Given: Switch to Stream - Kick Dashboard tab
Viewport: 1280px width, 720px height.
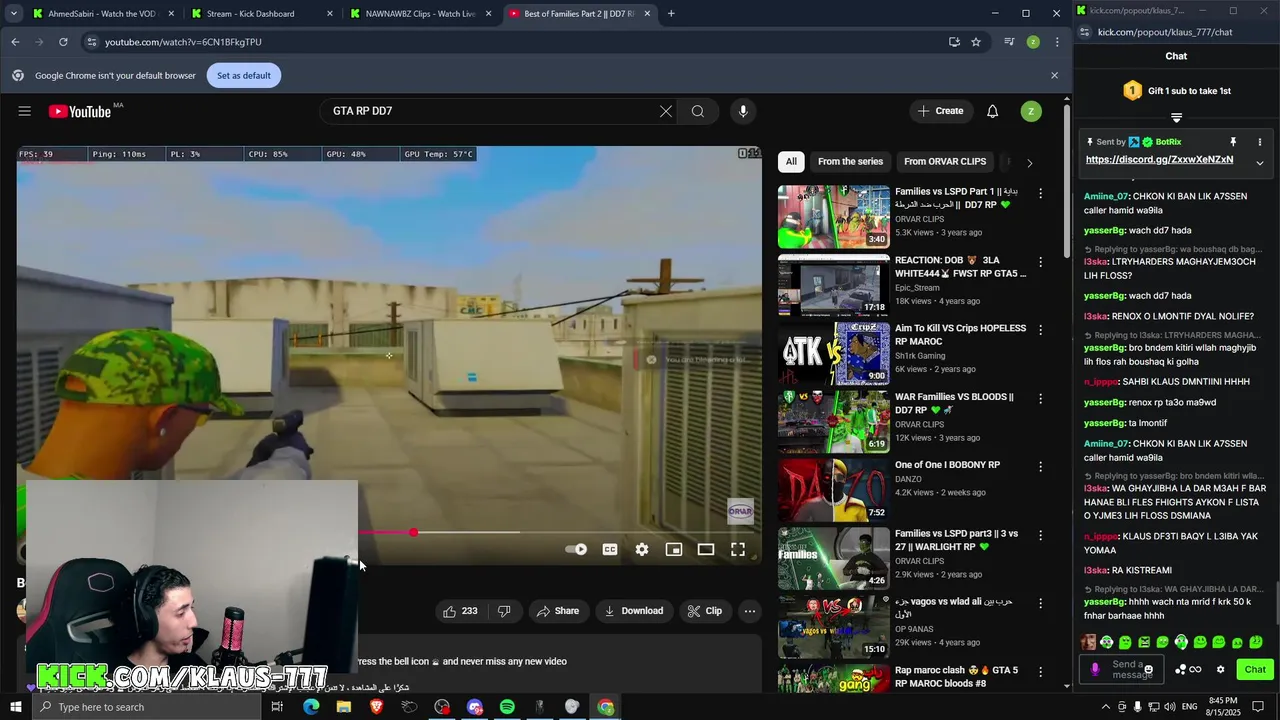Looking at the screenshot, I should [x=260, y=13].
